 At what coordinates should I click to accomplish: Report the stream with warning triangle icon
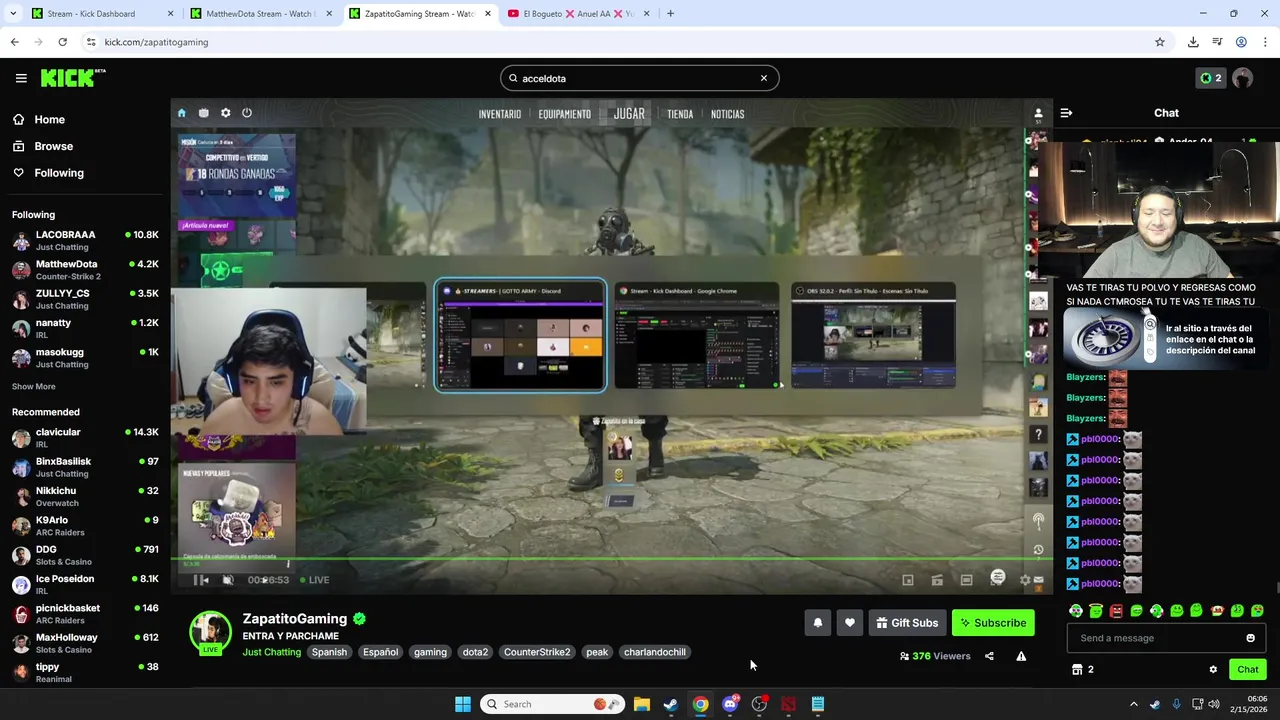click(x=1021, y=656)
